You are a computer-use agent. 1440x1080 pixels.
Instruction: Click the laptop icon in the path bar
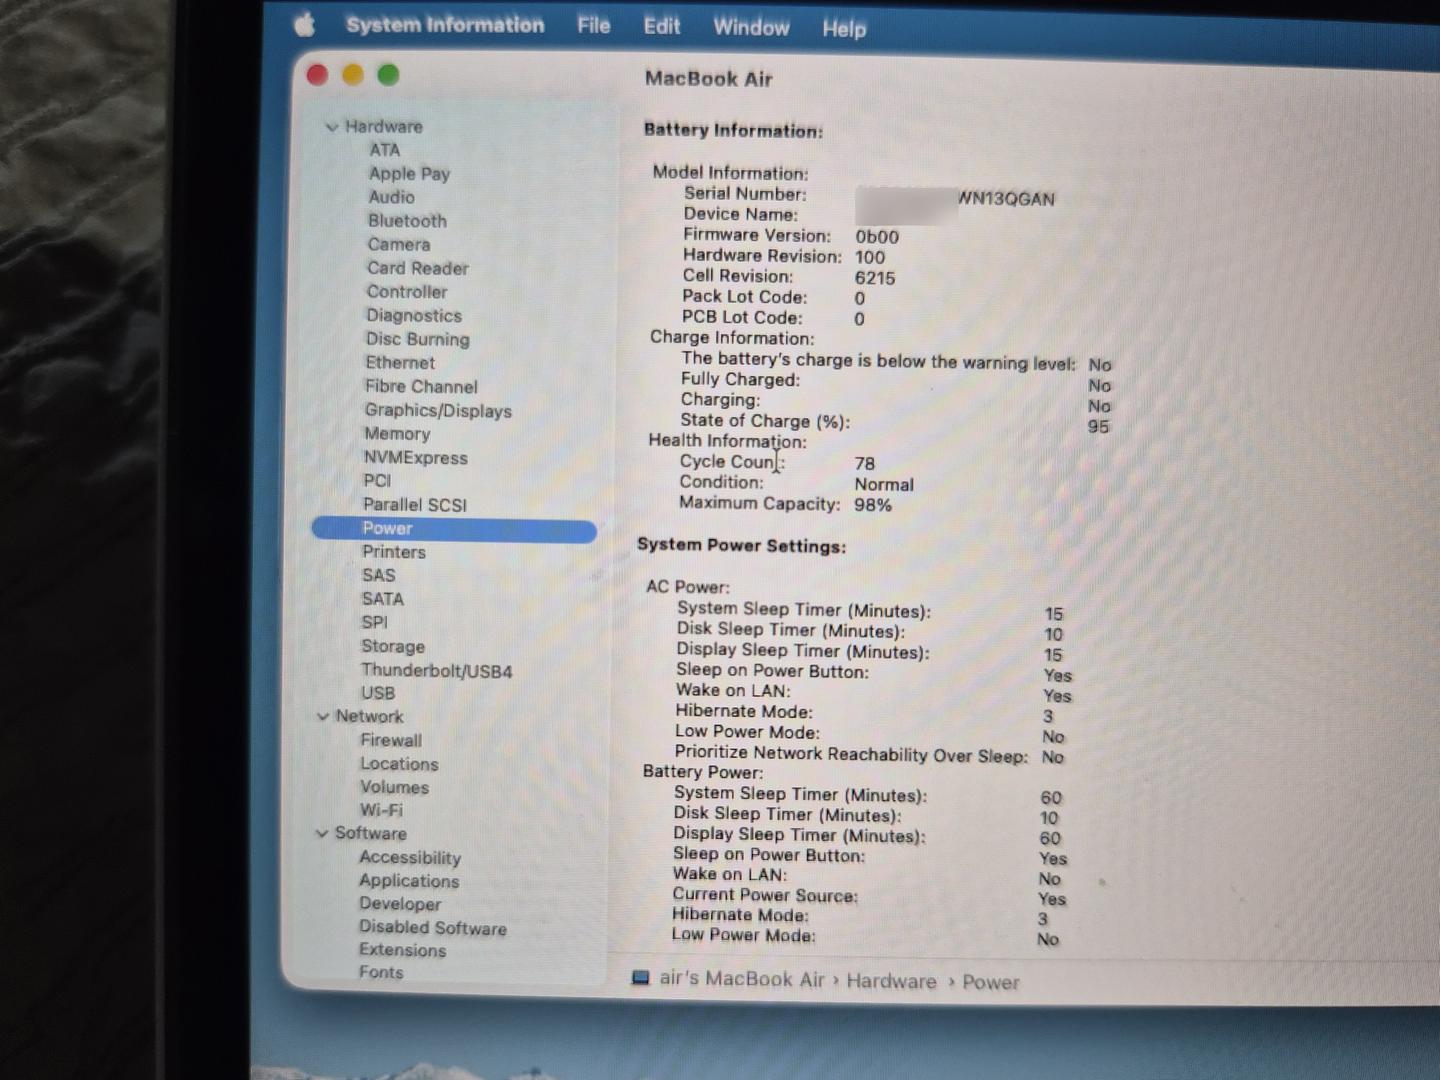(641, 978)
